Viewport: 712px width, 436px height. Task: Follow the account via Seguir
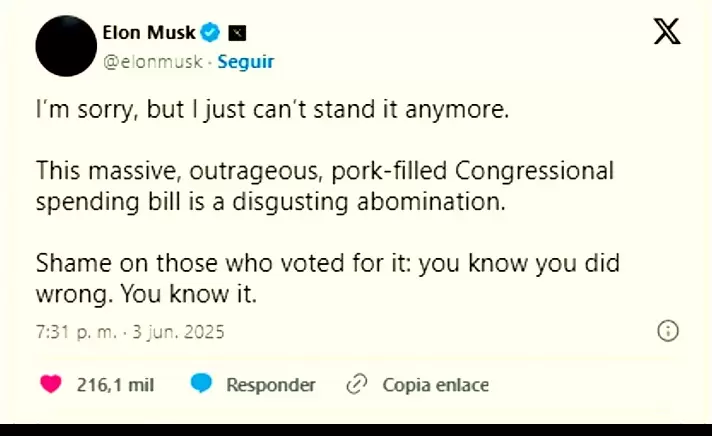245,61
